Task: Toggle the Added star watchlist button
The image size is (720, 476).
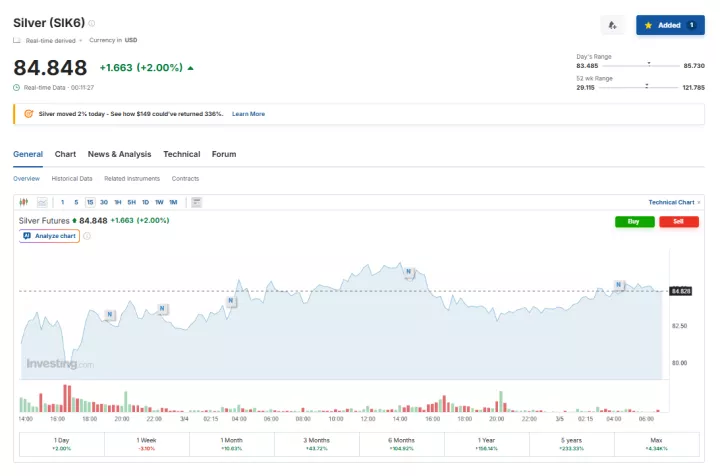Action: (x=670, y=25)
